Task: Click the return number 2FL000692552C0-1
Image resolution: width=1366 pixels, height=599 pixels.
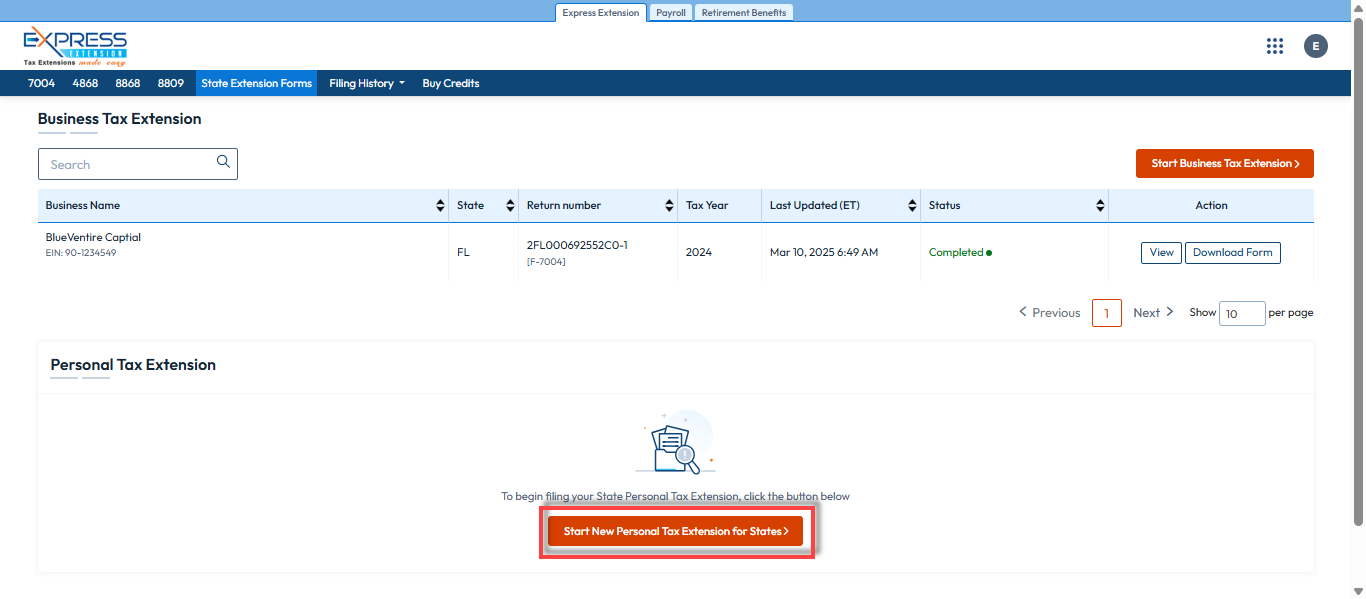Action: pos(577,245)
